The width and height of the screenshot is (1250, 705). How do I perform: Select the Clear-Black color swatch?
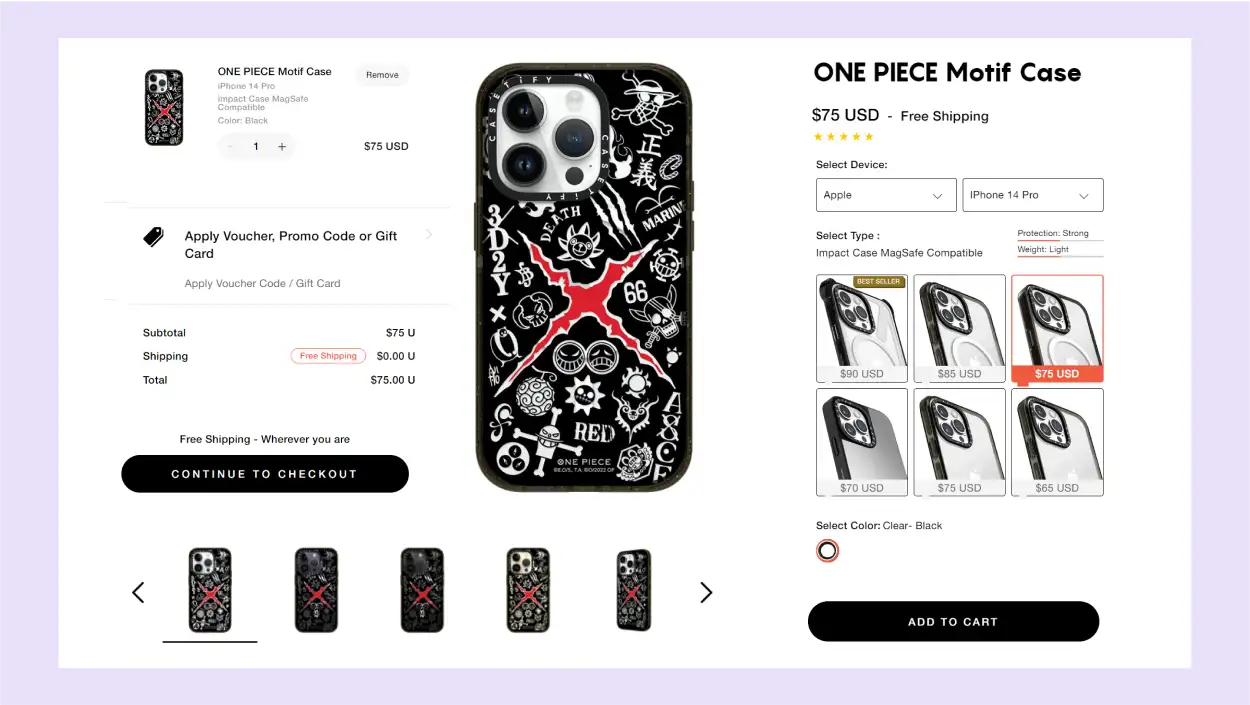coord(827,550)
